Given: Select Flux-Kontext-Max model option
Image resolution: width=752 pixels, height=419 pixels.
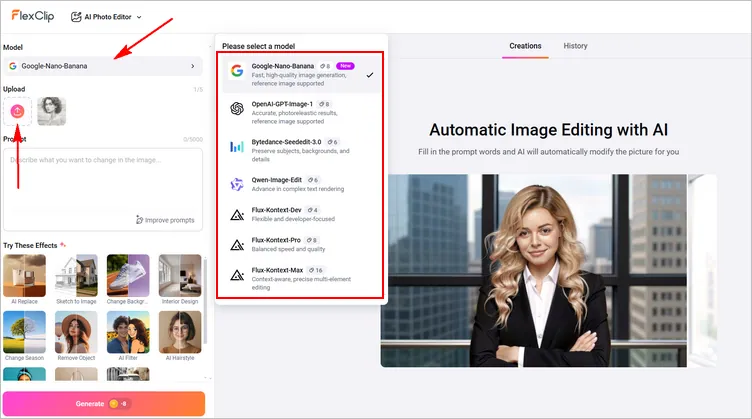Looking at the screenshot, I should coord(301,279).
